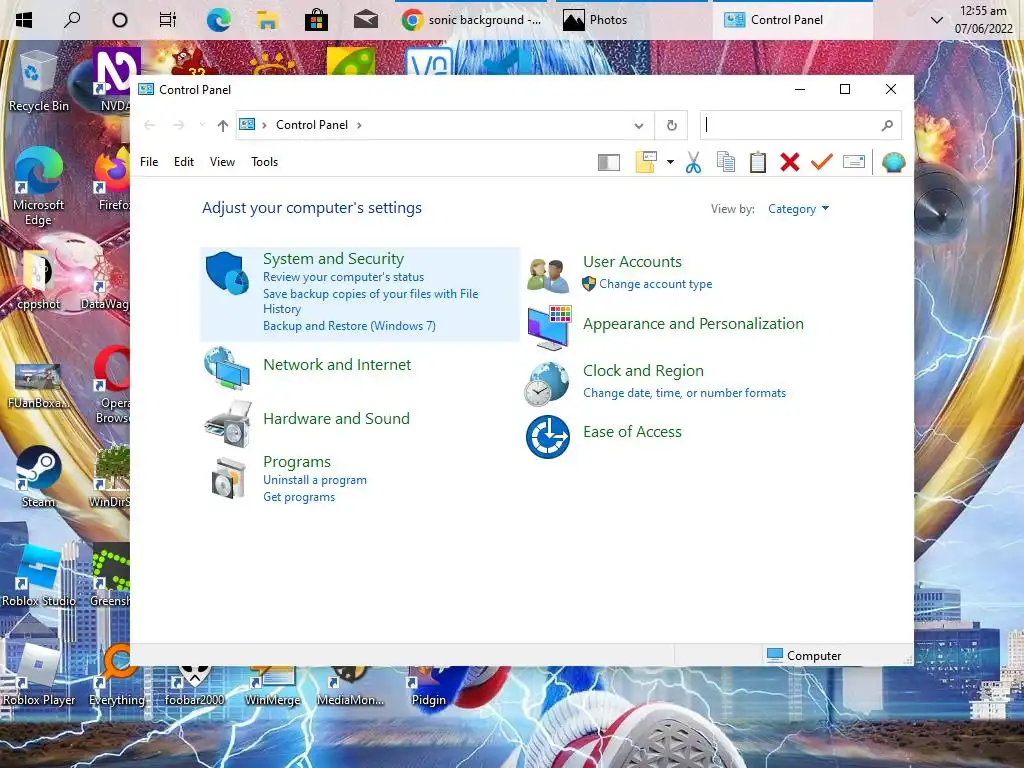Open User Accounts category link

click(632, 262)
